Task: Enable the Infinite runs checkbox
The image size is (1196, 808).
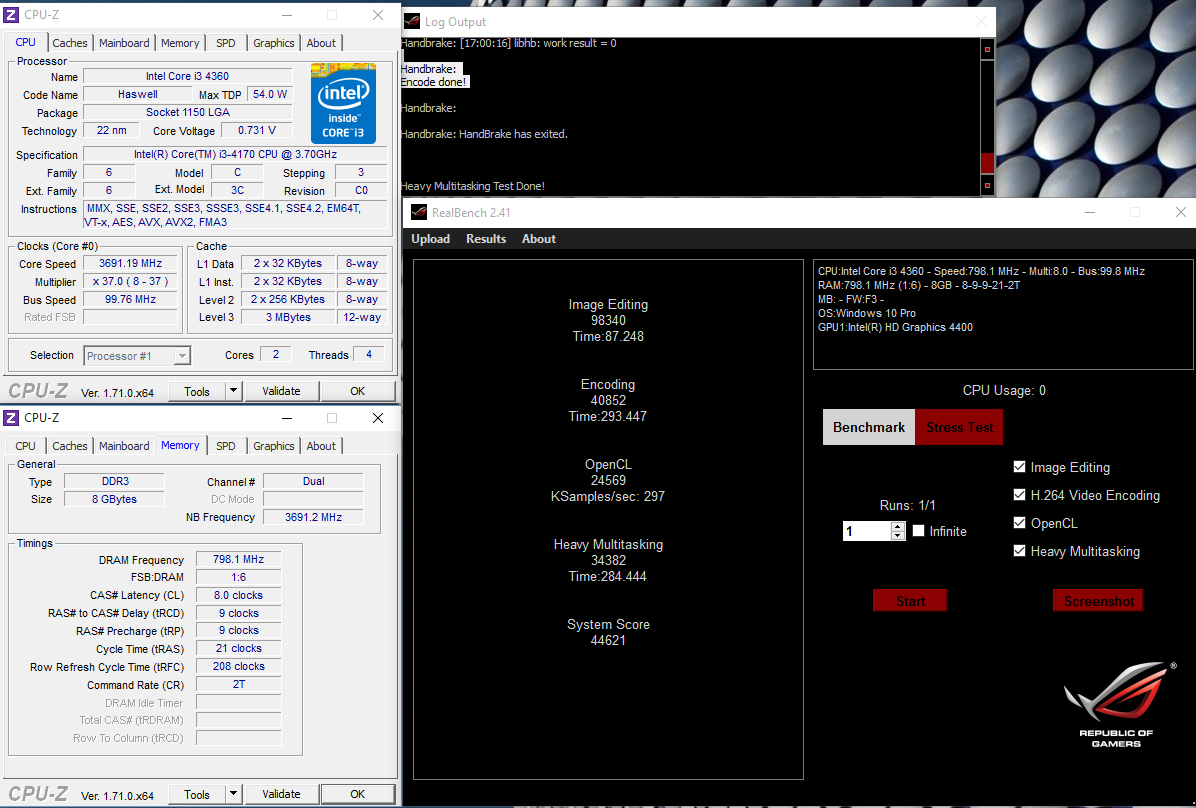Action: pyautogui.click(x=918, y=531)
